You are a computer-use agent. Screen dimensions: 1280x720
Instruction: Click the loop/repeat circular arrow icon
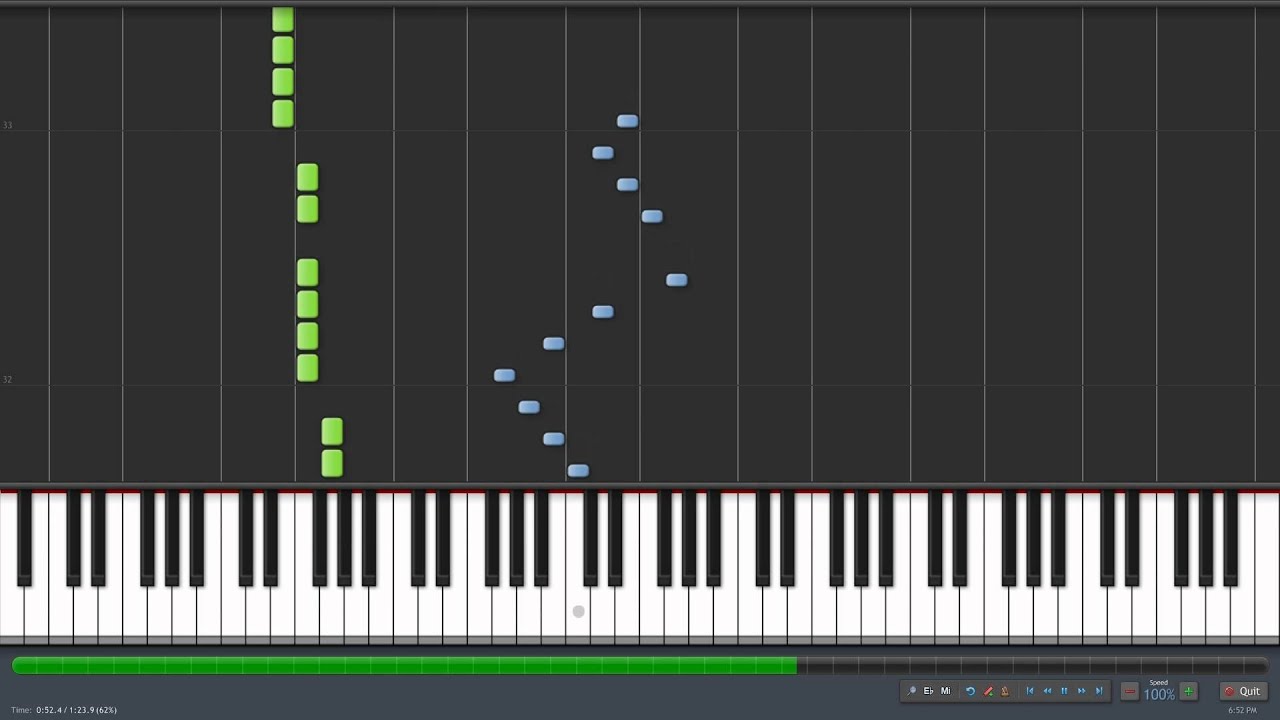pos(970,691)
